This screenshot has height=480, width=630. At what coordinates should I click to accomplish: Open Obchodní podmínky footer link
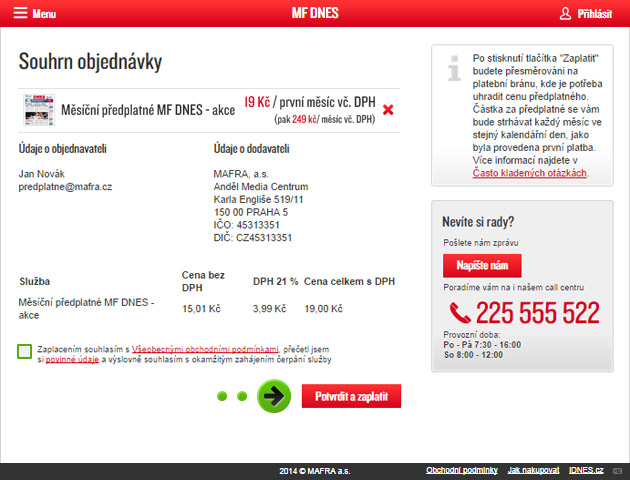point(462,470)
